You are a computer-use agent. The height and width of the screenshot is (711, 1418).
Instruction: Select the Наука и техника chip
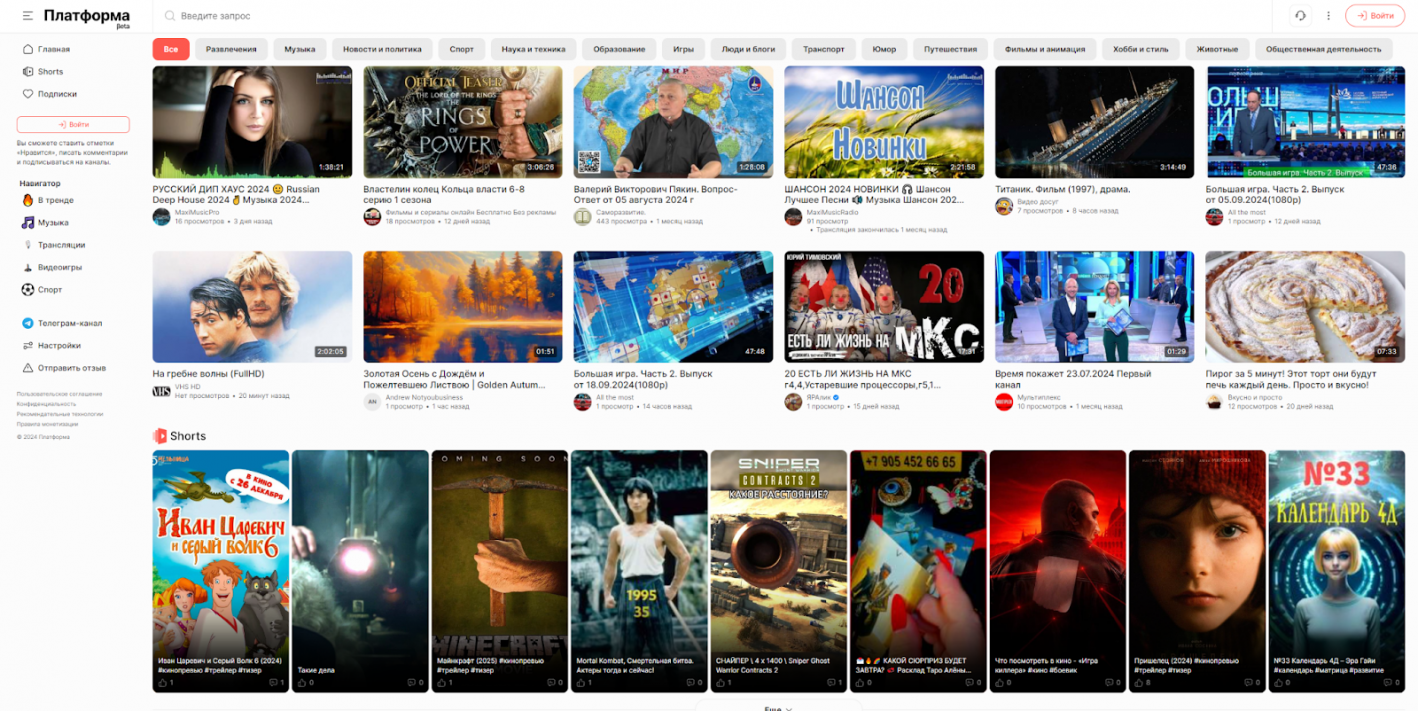533,49
